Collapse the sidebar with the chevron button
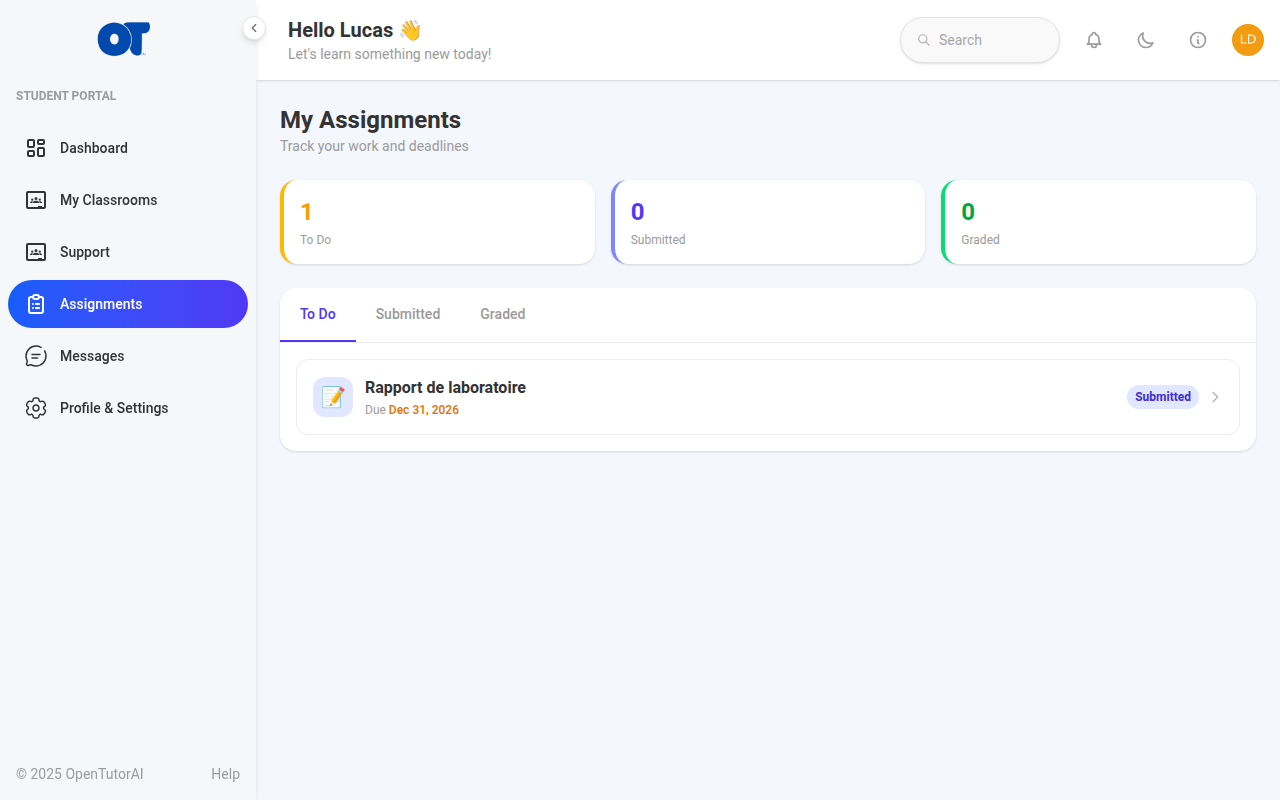Viewport: 1280px width, 800px height. coord(254,28)
